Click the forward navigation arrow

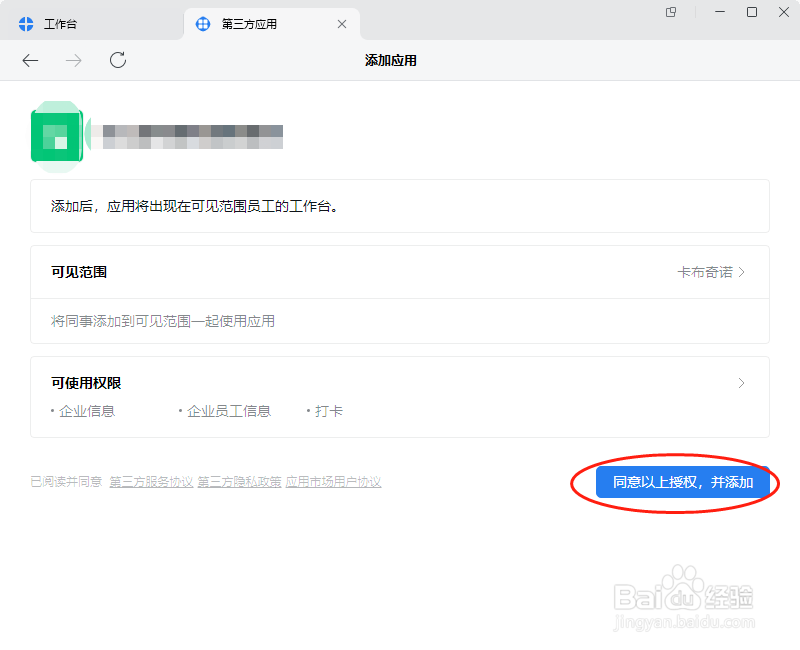[72, 60]
